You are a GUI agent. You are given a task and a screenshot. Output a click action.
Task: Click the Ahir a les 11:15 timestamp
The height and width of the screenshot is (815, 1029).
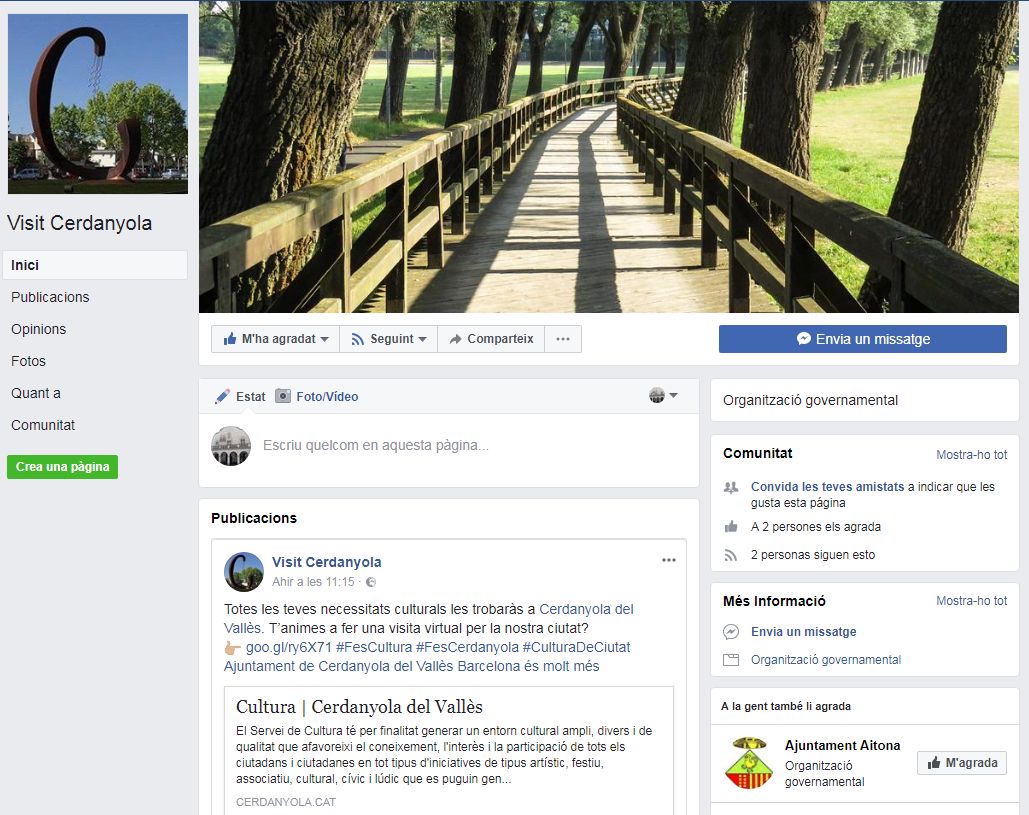[313, 582]
